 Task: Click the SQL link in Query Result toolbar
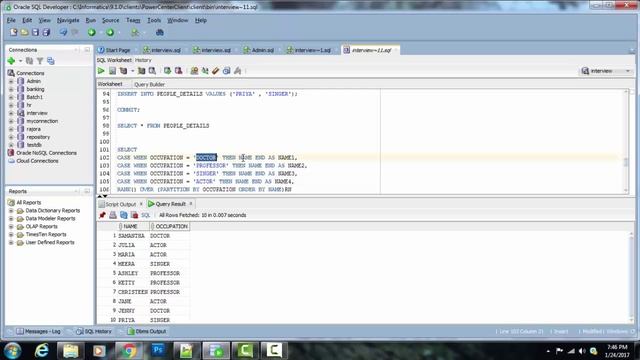(x=146, y=215)
